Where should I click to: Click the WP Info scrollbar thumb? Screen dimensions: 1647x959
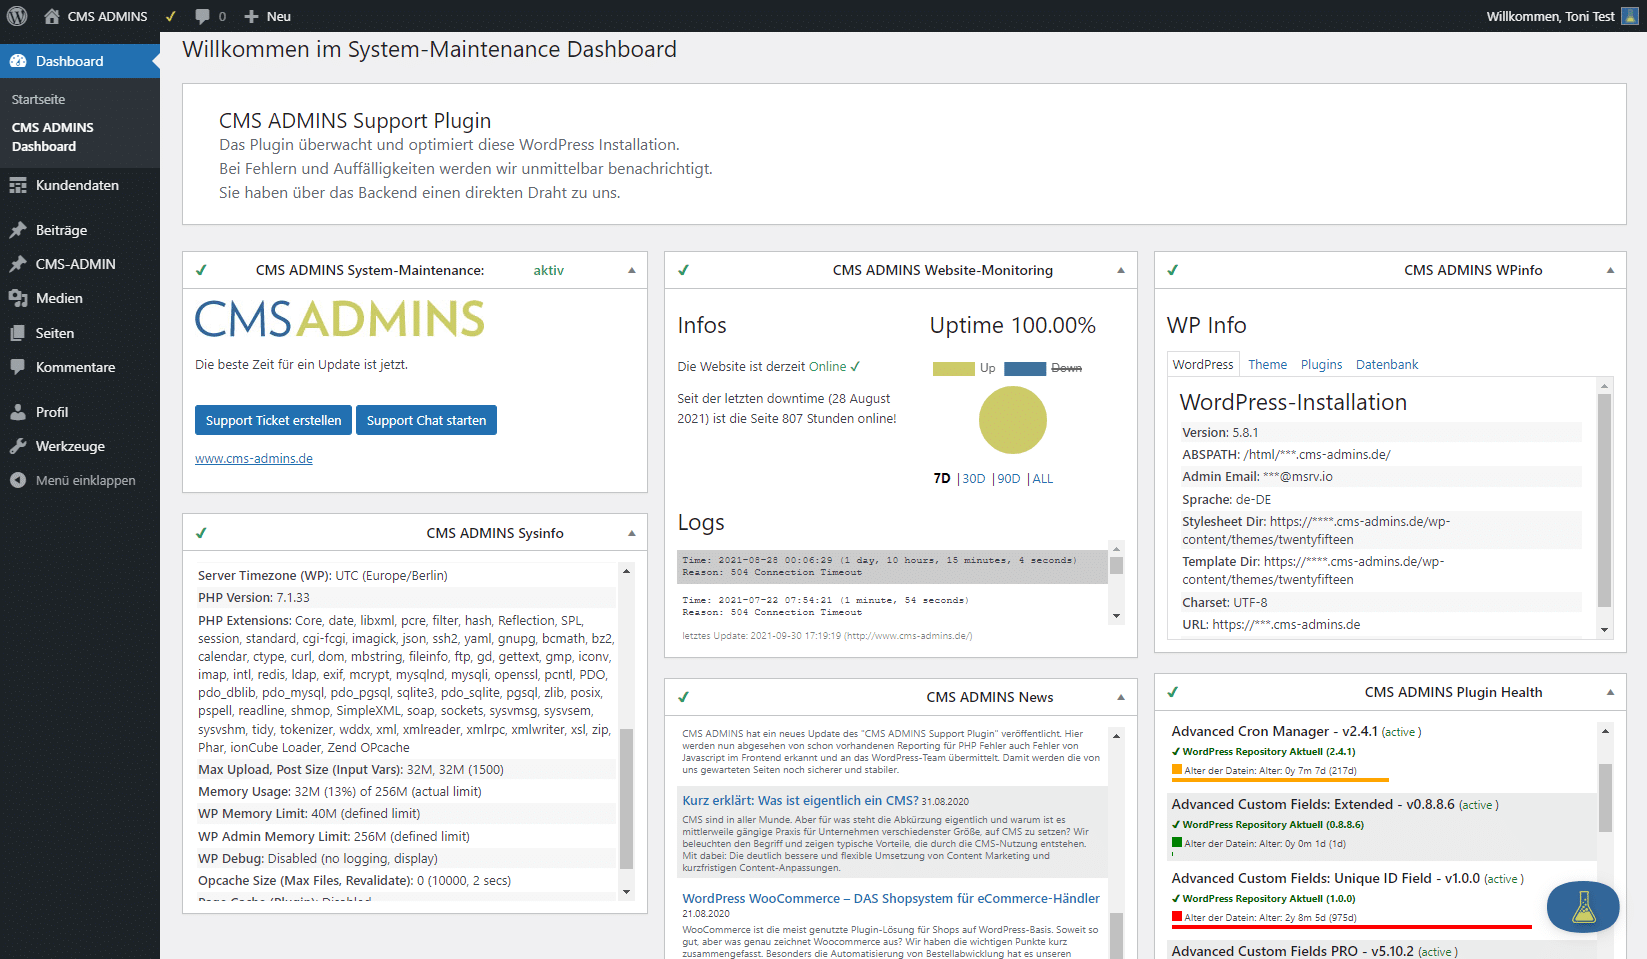coord(1604,500)
